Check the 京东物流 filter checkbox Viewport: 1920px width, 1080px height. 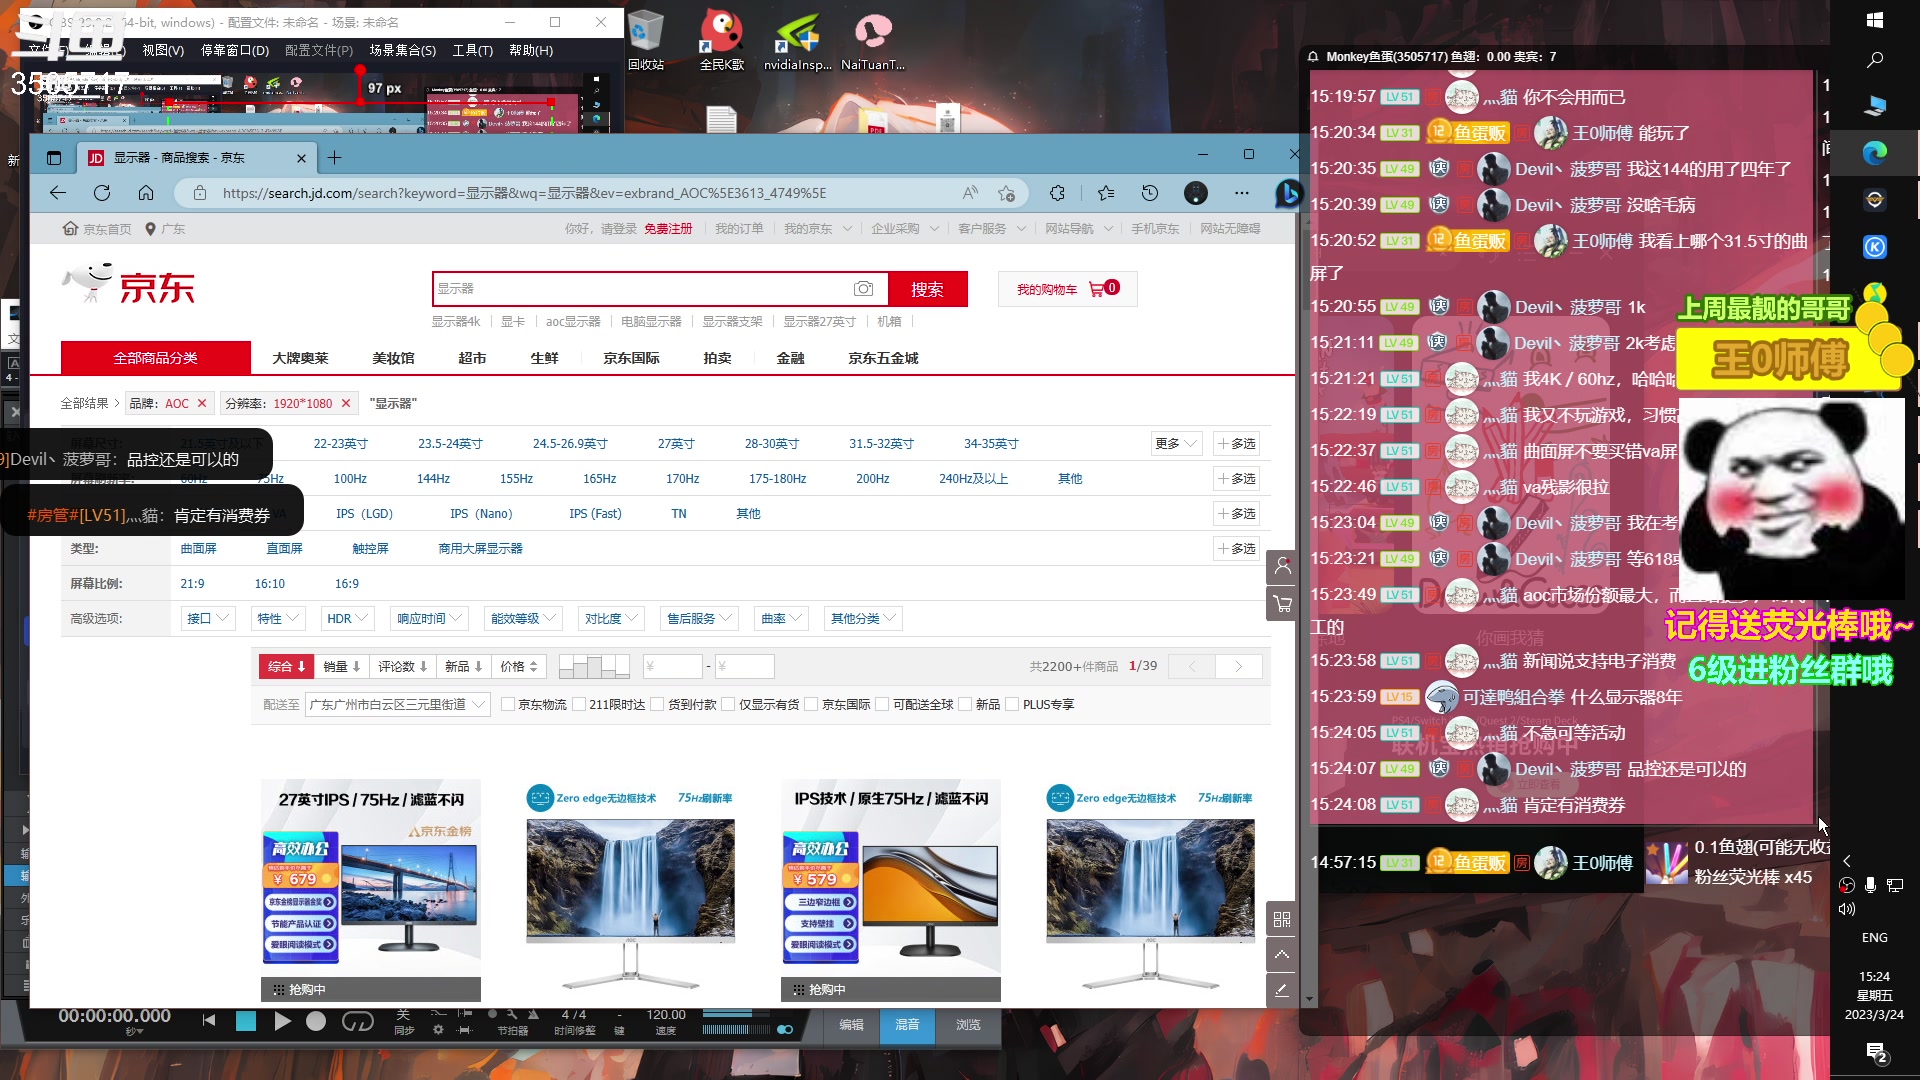click(x=508, y=705)
